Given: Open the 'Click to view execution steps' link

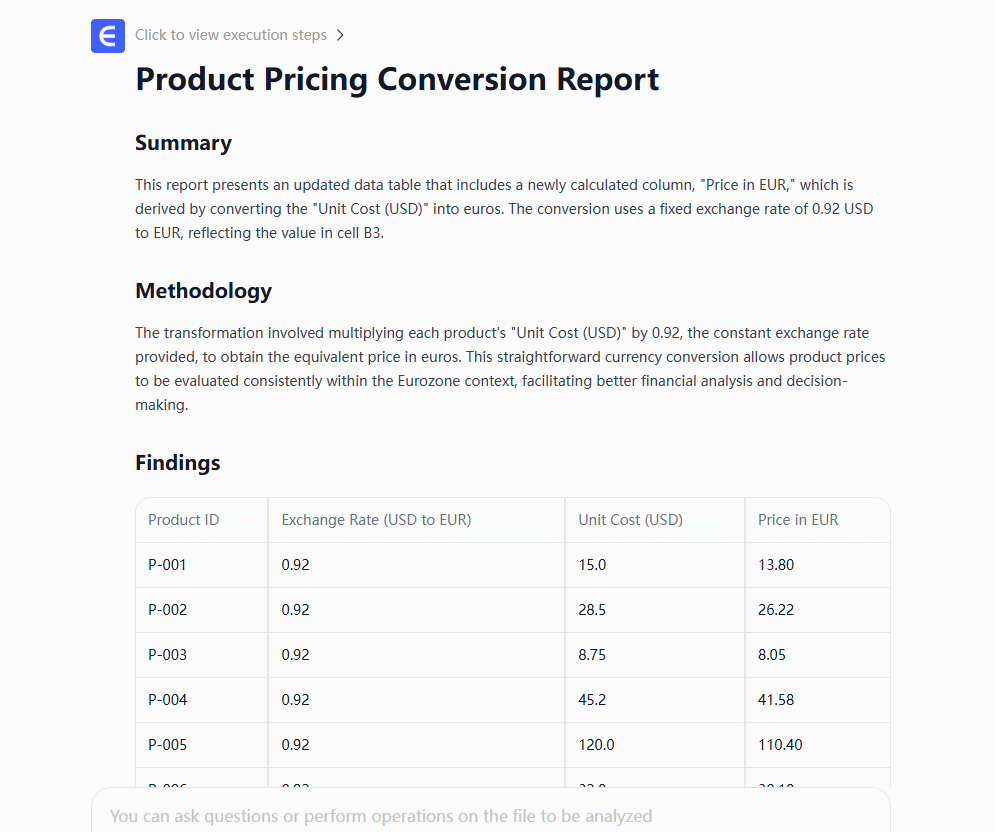Looking at the screenshot, I should (x=231, y=35).
